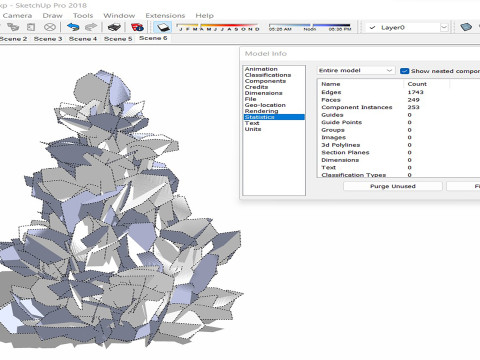The image size is (480, 360).
Task: Click the Redo arrow icon
Action: point(91,27)
